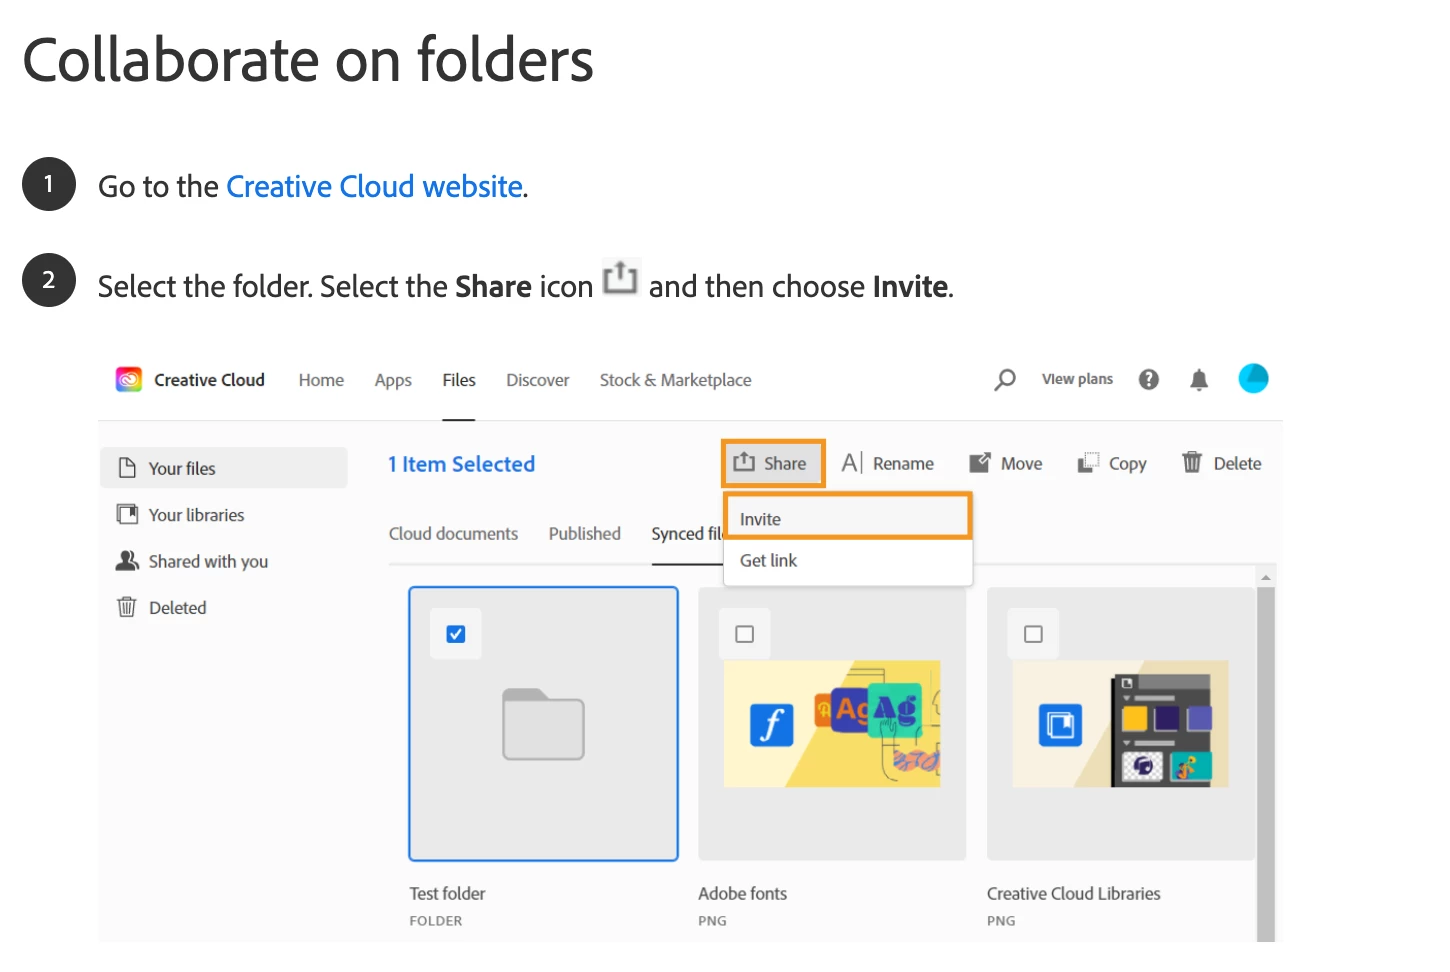Click the Move arrow icon
The image size is (1450, 972).
click(980, 463)
